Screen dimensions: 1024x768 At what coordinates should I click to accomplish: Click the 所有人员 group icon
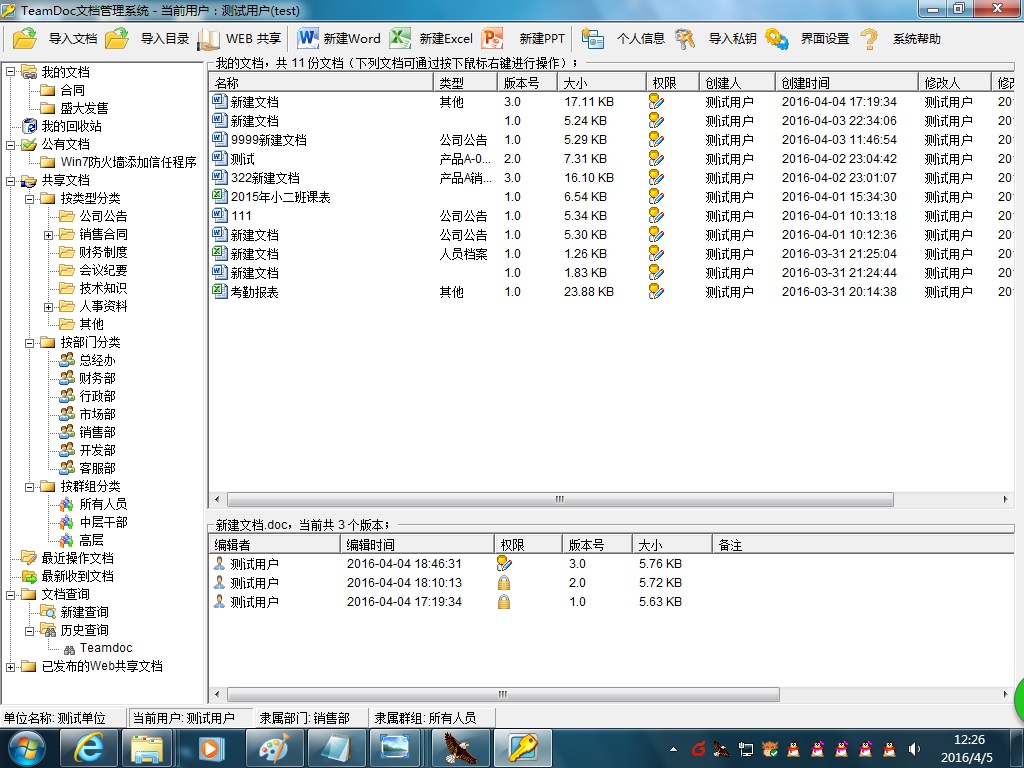pyautogui.click(x=66, y=504)
